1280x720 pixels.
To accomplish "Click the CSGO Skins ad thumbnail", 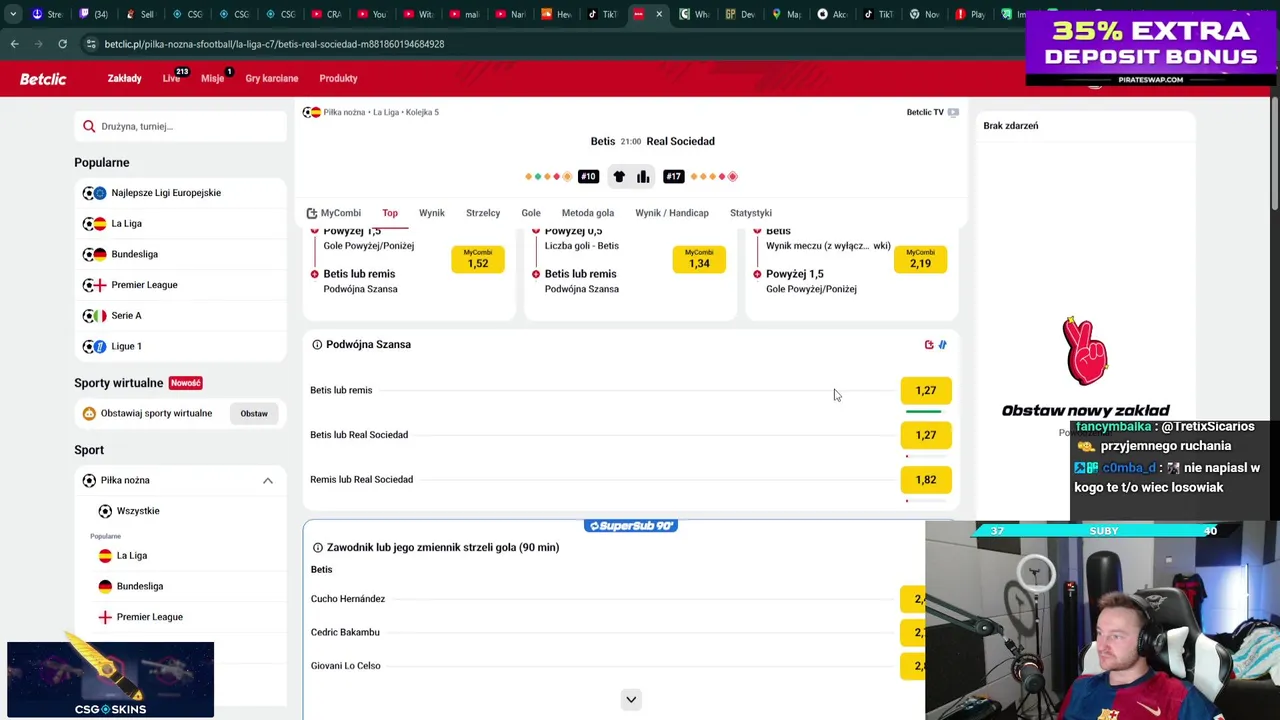I will pos(110,680).
